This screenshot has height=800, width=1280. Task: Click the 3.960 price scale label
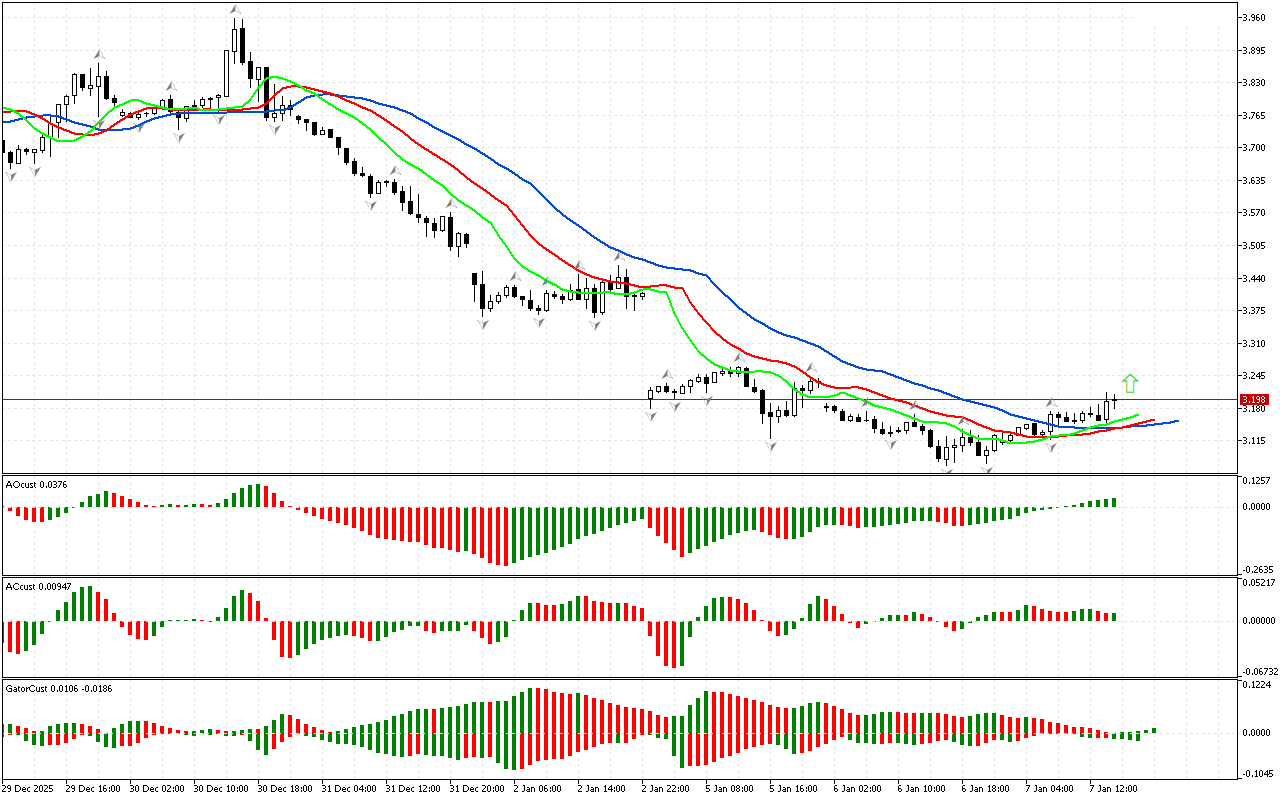coord(1252,18)
